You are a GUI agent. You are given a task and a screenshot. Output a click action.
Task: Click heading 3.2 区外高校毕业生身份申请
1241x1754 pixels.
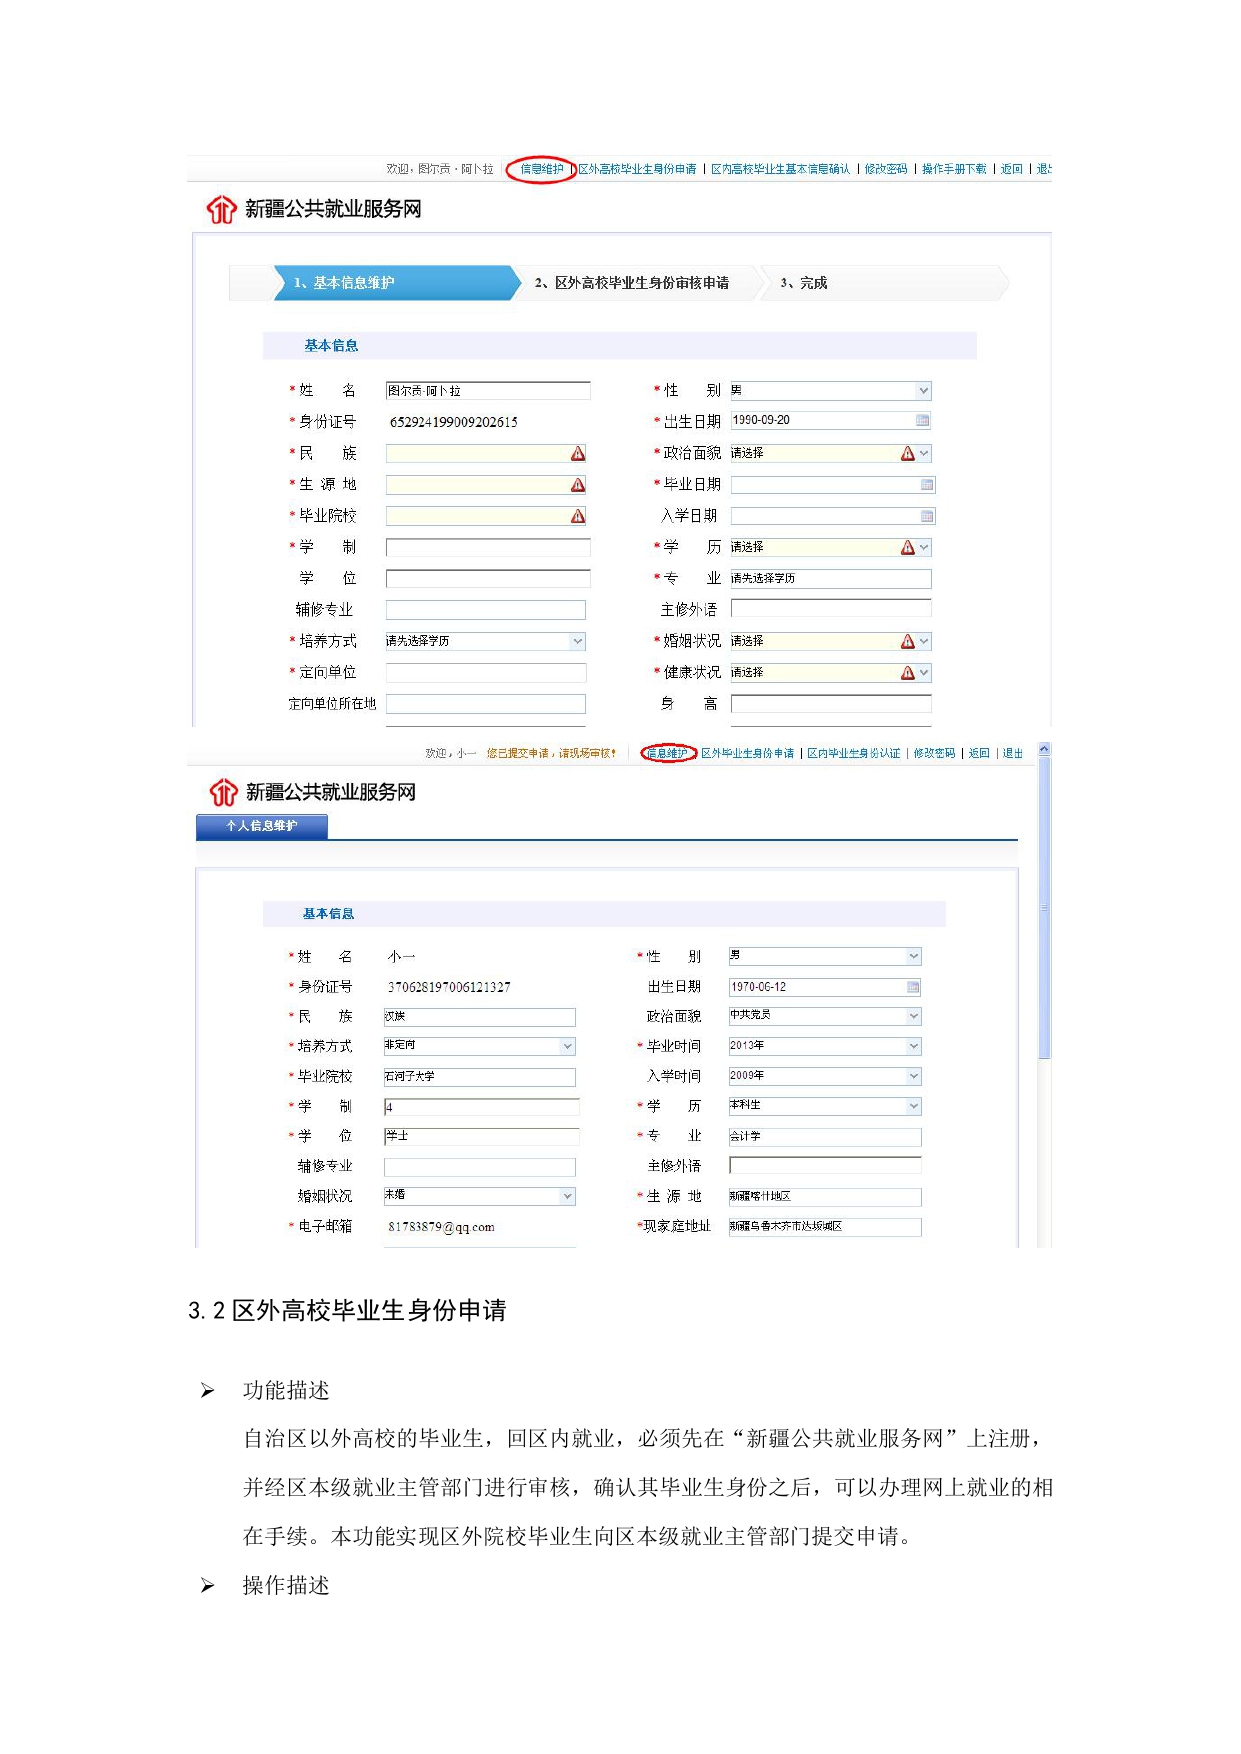(347, 1310)
